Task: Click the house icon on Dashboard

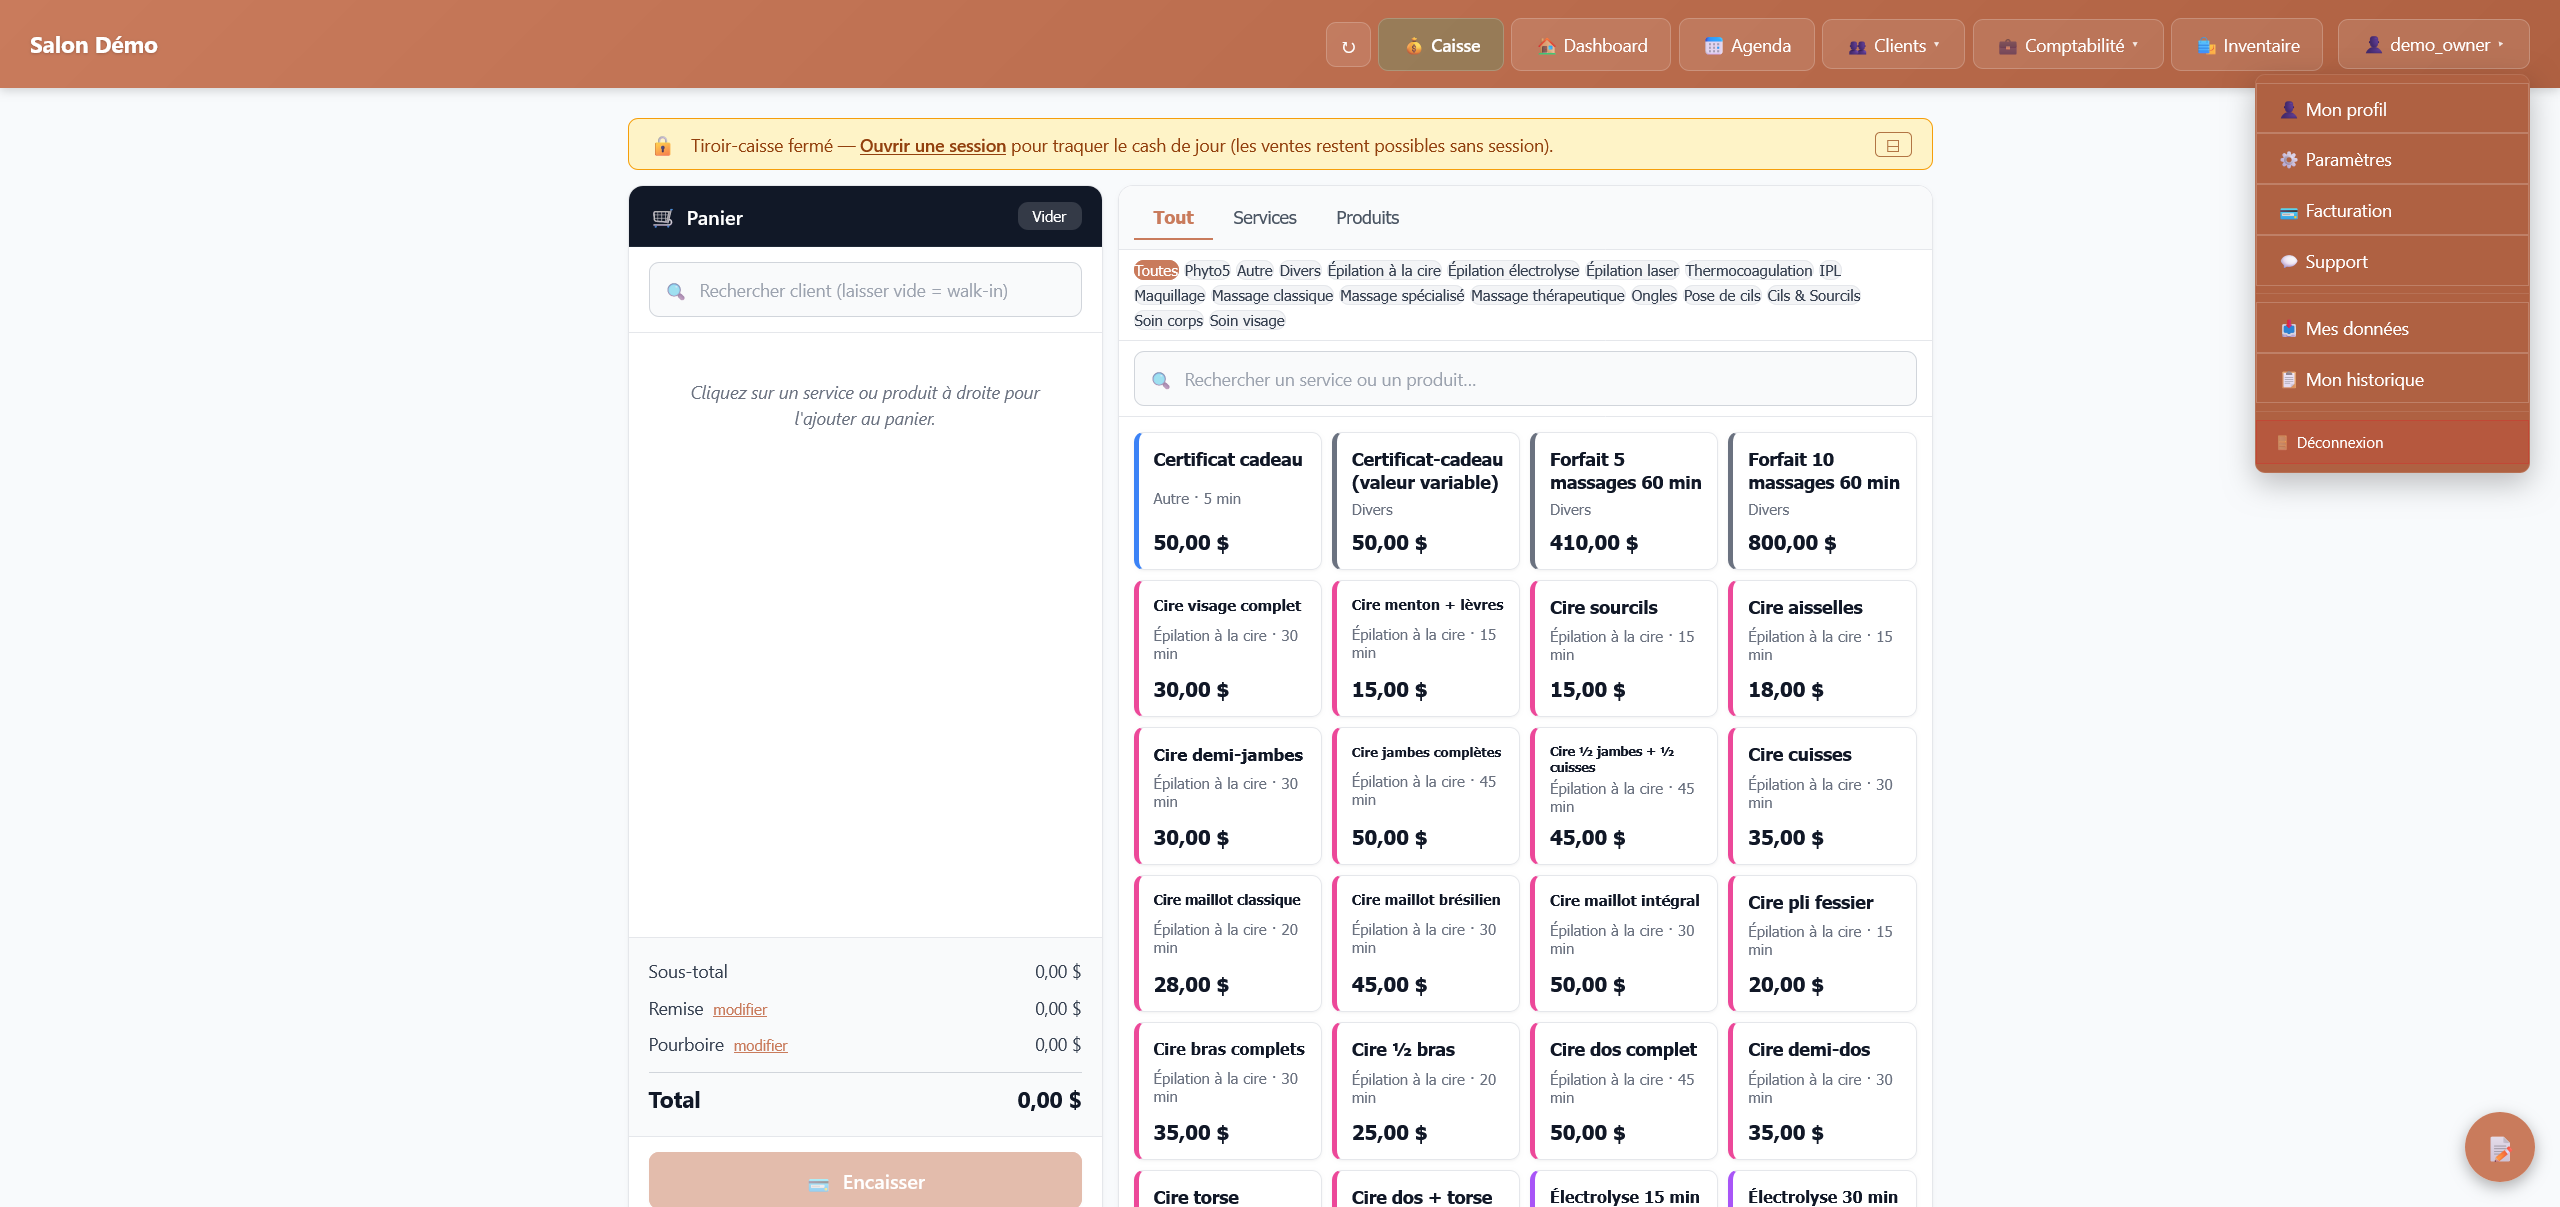Action: click(1546, 46)
